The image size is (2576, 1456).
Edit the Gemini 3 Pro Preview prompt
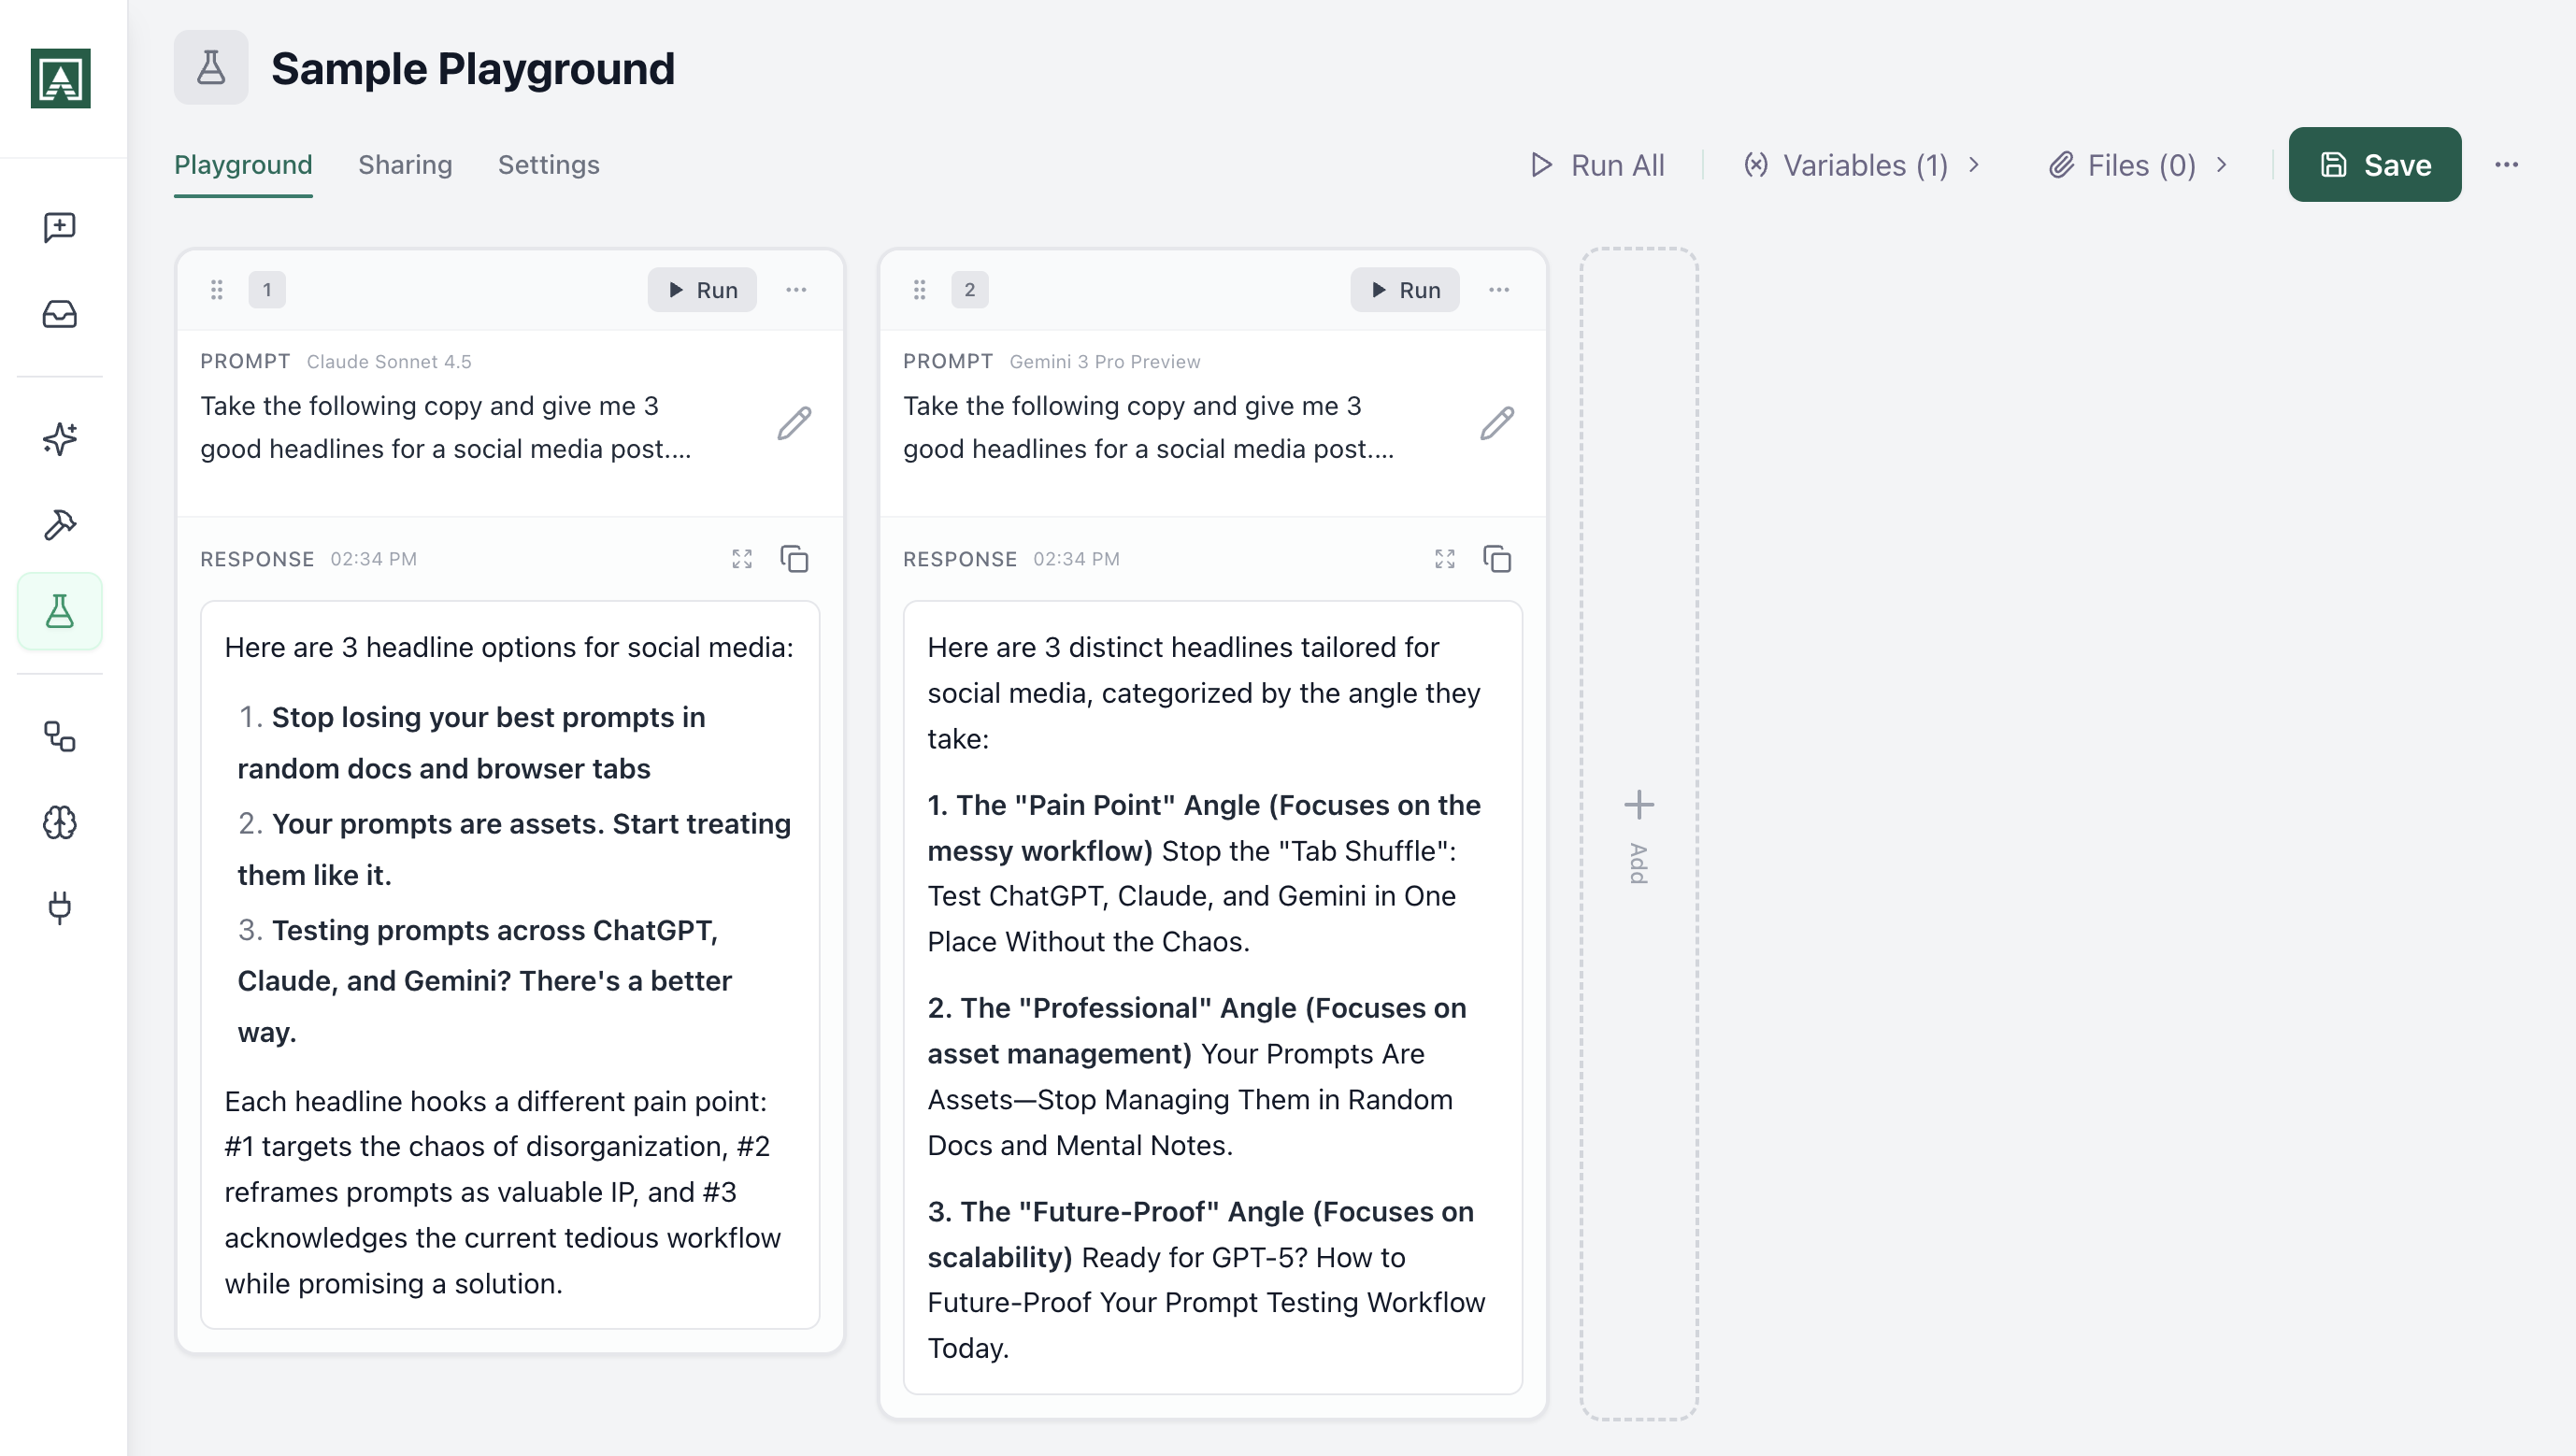pyautogui.click(x=1496, y=424)
